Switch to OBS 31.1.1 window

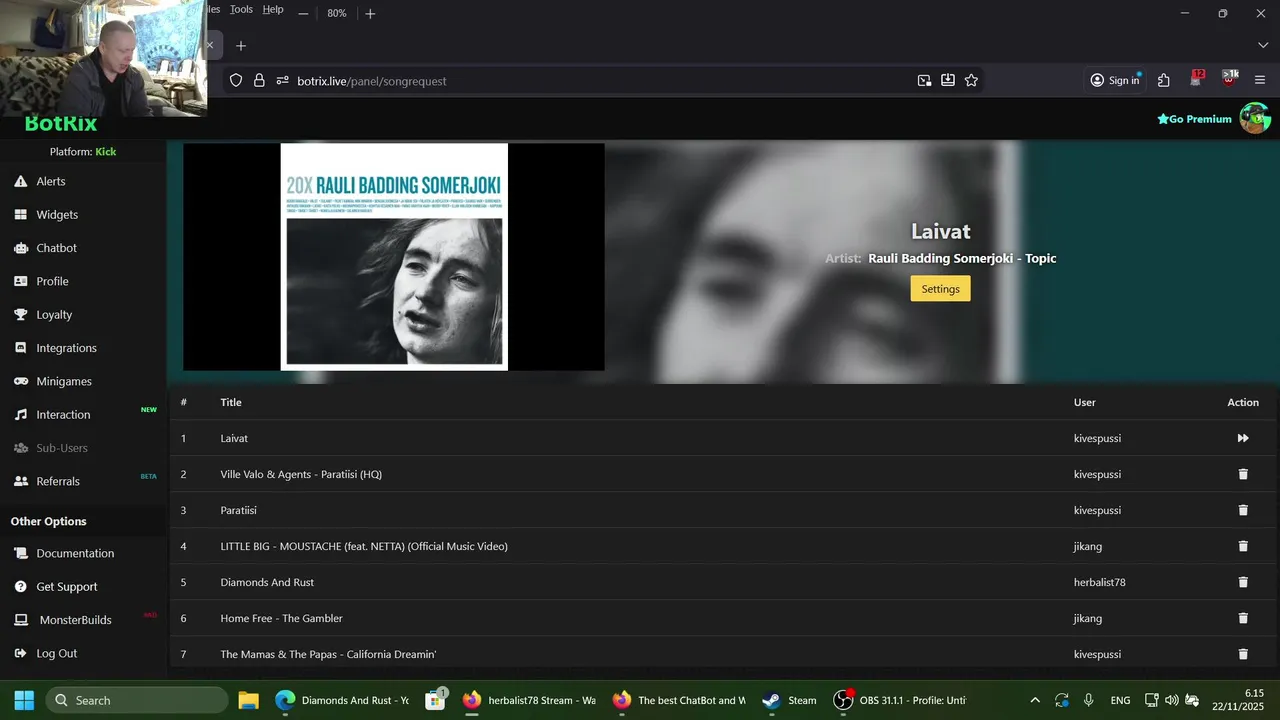900,700
